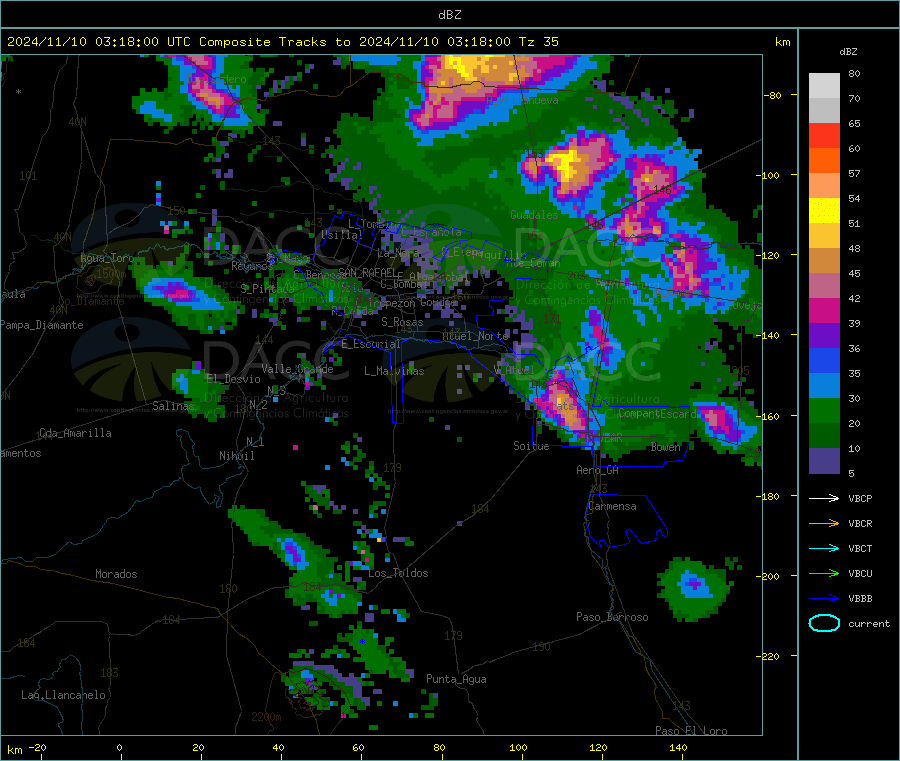Pick the light blue swatch above the 30 label
This screenshot has height=761, width=900.
point(824,386)
